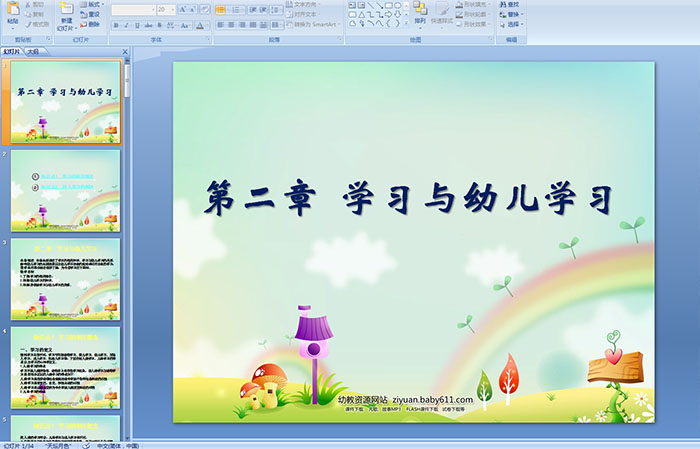Click Convert to SmartArt button
The width and height of the screenshot is (700, 449).
[313, 24]
